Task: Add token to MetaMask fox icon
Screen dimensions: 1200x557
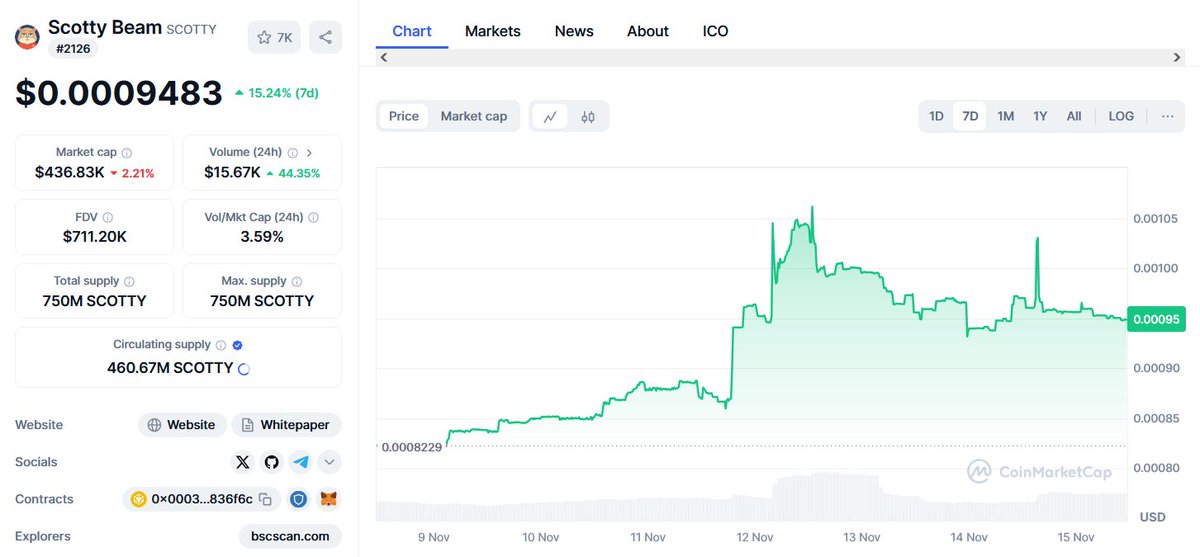Action: (x=328, y=499)
